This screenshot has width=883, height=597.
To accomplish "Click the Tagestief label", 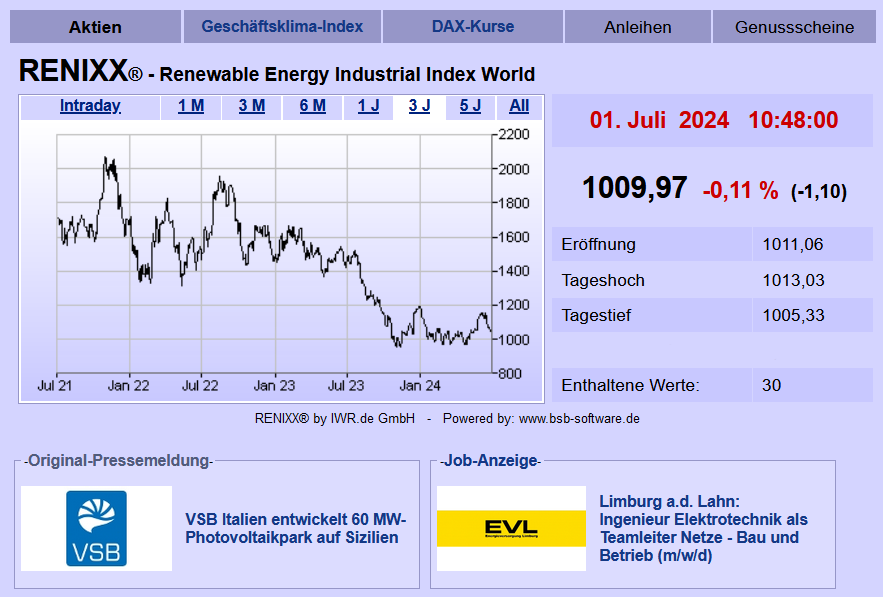I will coord(596,315).
